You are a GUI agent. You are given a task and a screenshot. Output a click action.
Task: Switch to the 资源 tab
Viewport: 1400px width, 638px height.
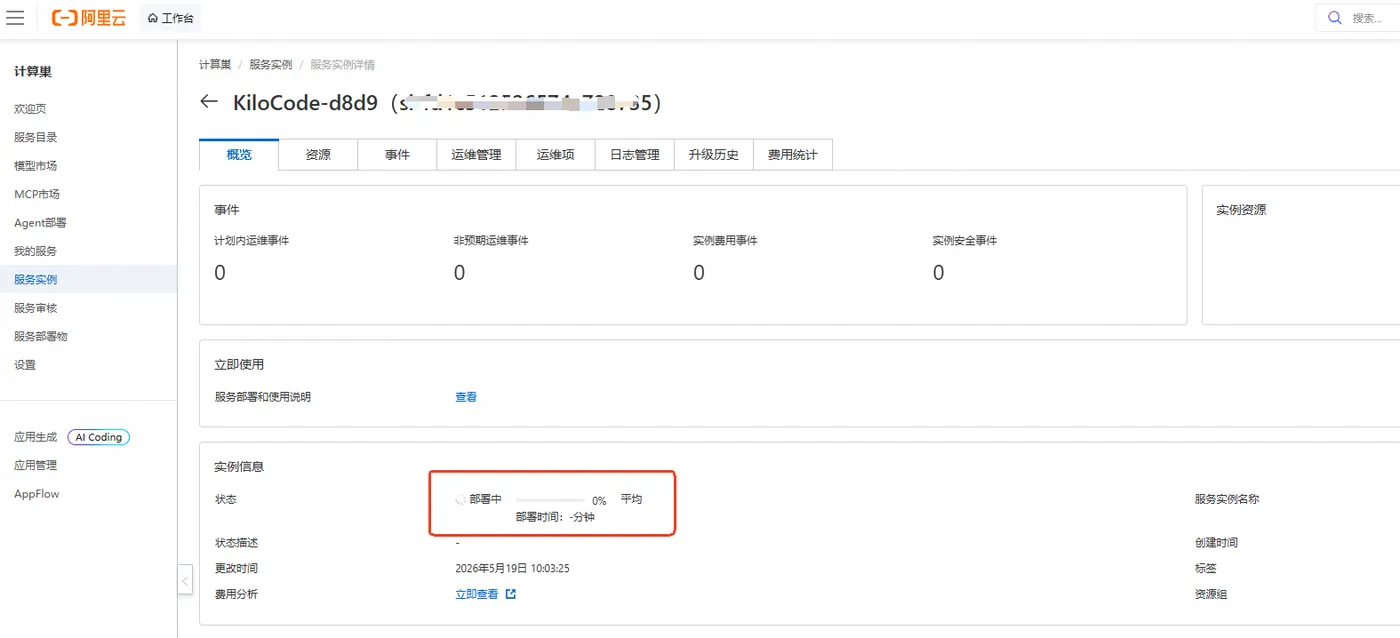pyautogui.click(x=318, y=155)
